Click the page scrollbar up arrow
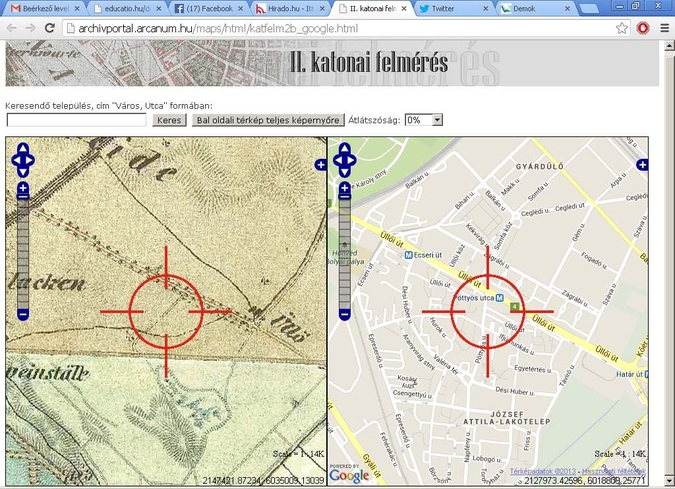This screenshot has height=489, width=675. [669, 45]
